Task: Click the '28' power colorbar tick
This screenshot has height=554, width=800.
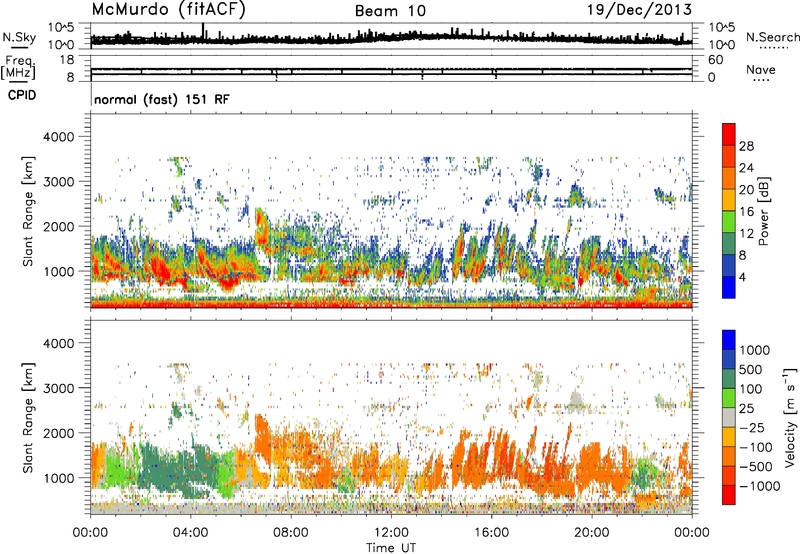Action: 746,146
